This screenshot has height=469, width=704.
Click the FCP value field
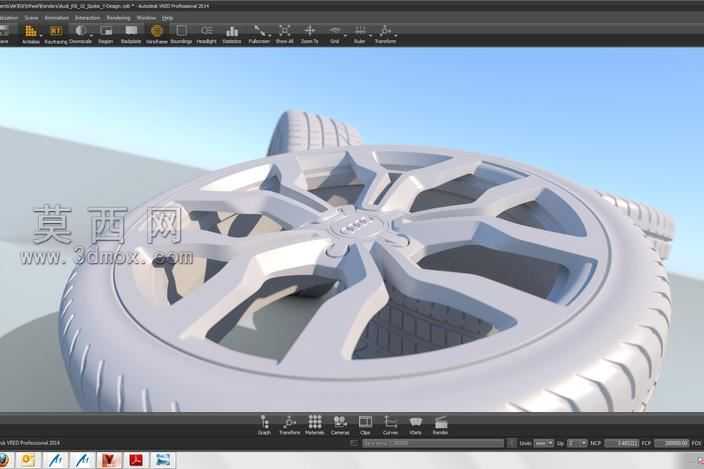tap(672, 443)
